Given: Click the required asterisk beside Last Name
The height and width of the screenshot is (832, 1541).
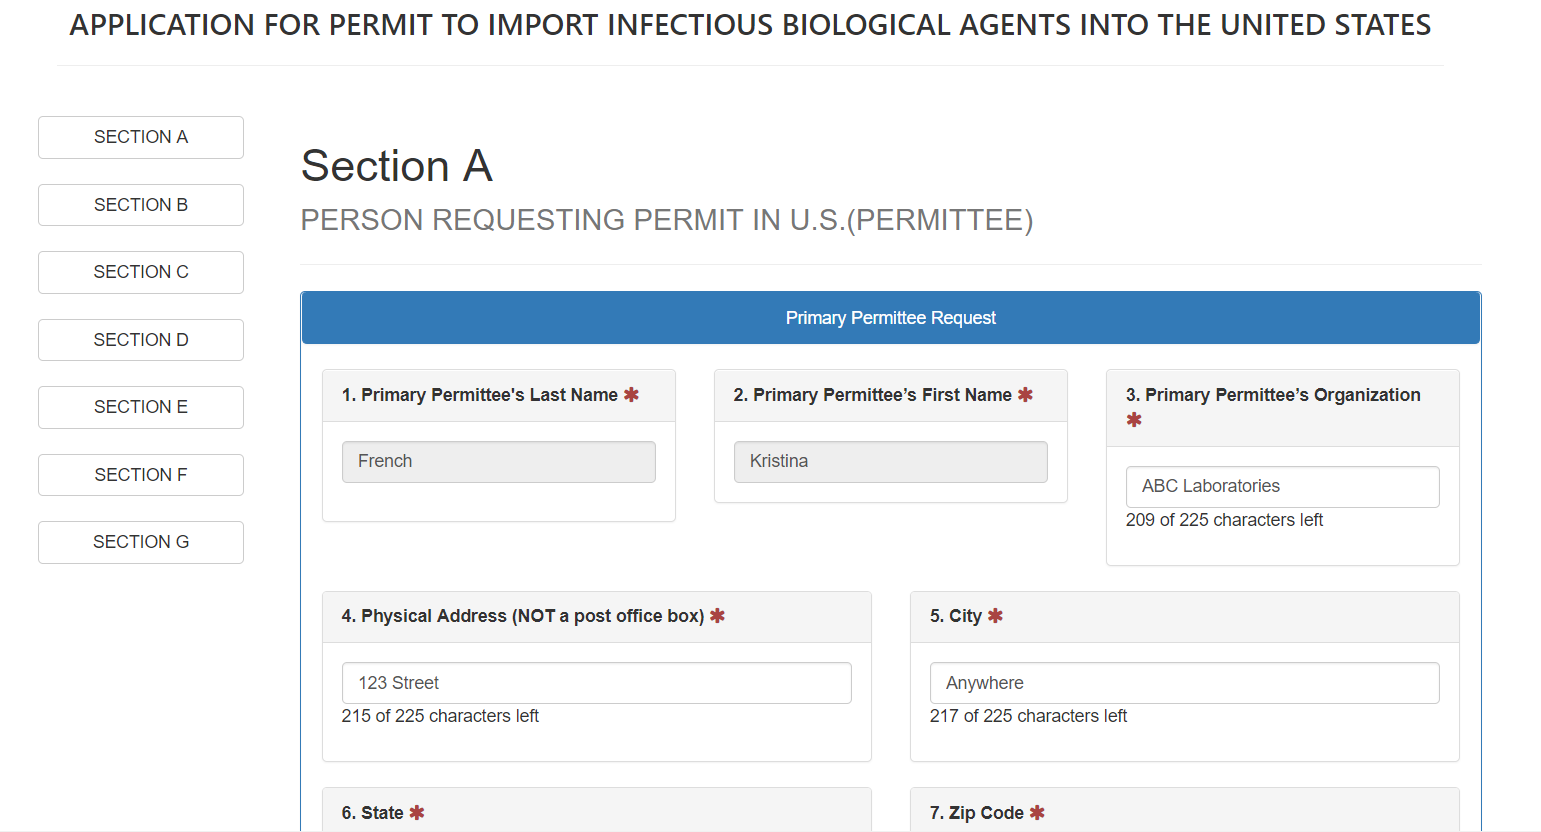Looking at the screenshot, I should [631, 395].
